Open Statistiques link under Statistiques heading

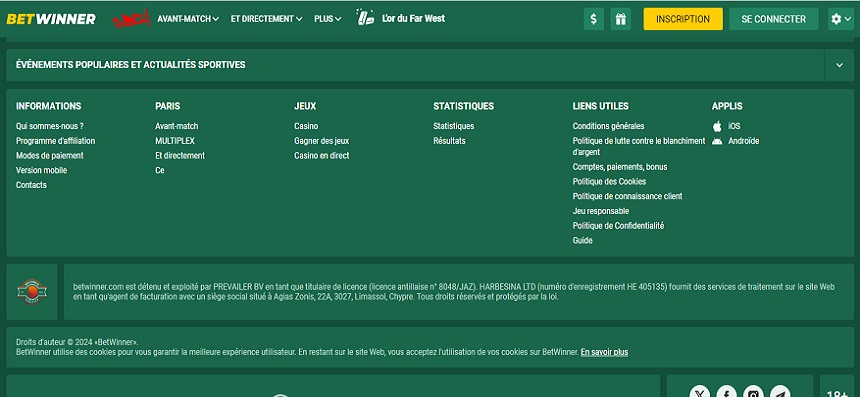[454, 126]
